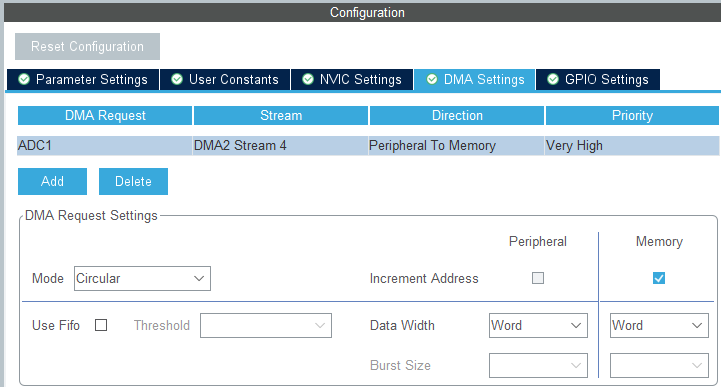Image resolution: width=721 pixels, height=387 pixels.
Task: Open the Peripheral Data Width dropdown
Action: [538, 325]
